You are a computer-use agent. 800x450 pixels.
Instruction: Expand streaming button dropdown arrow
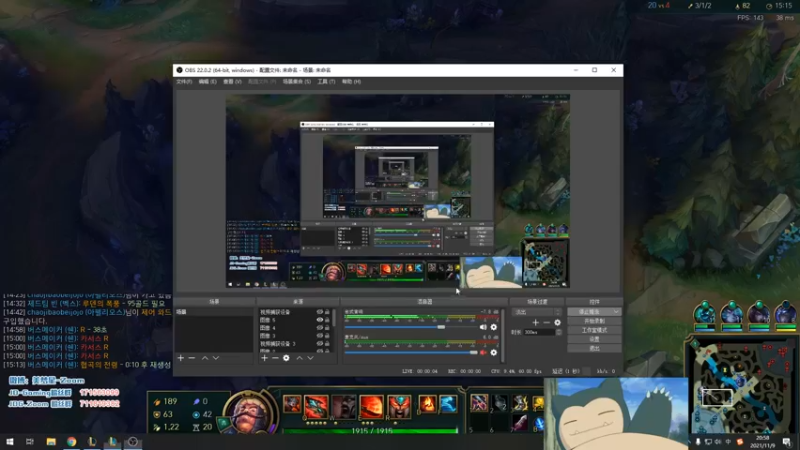point(616,312)
